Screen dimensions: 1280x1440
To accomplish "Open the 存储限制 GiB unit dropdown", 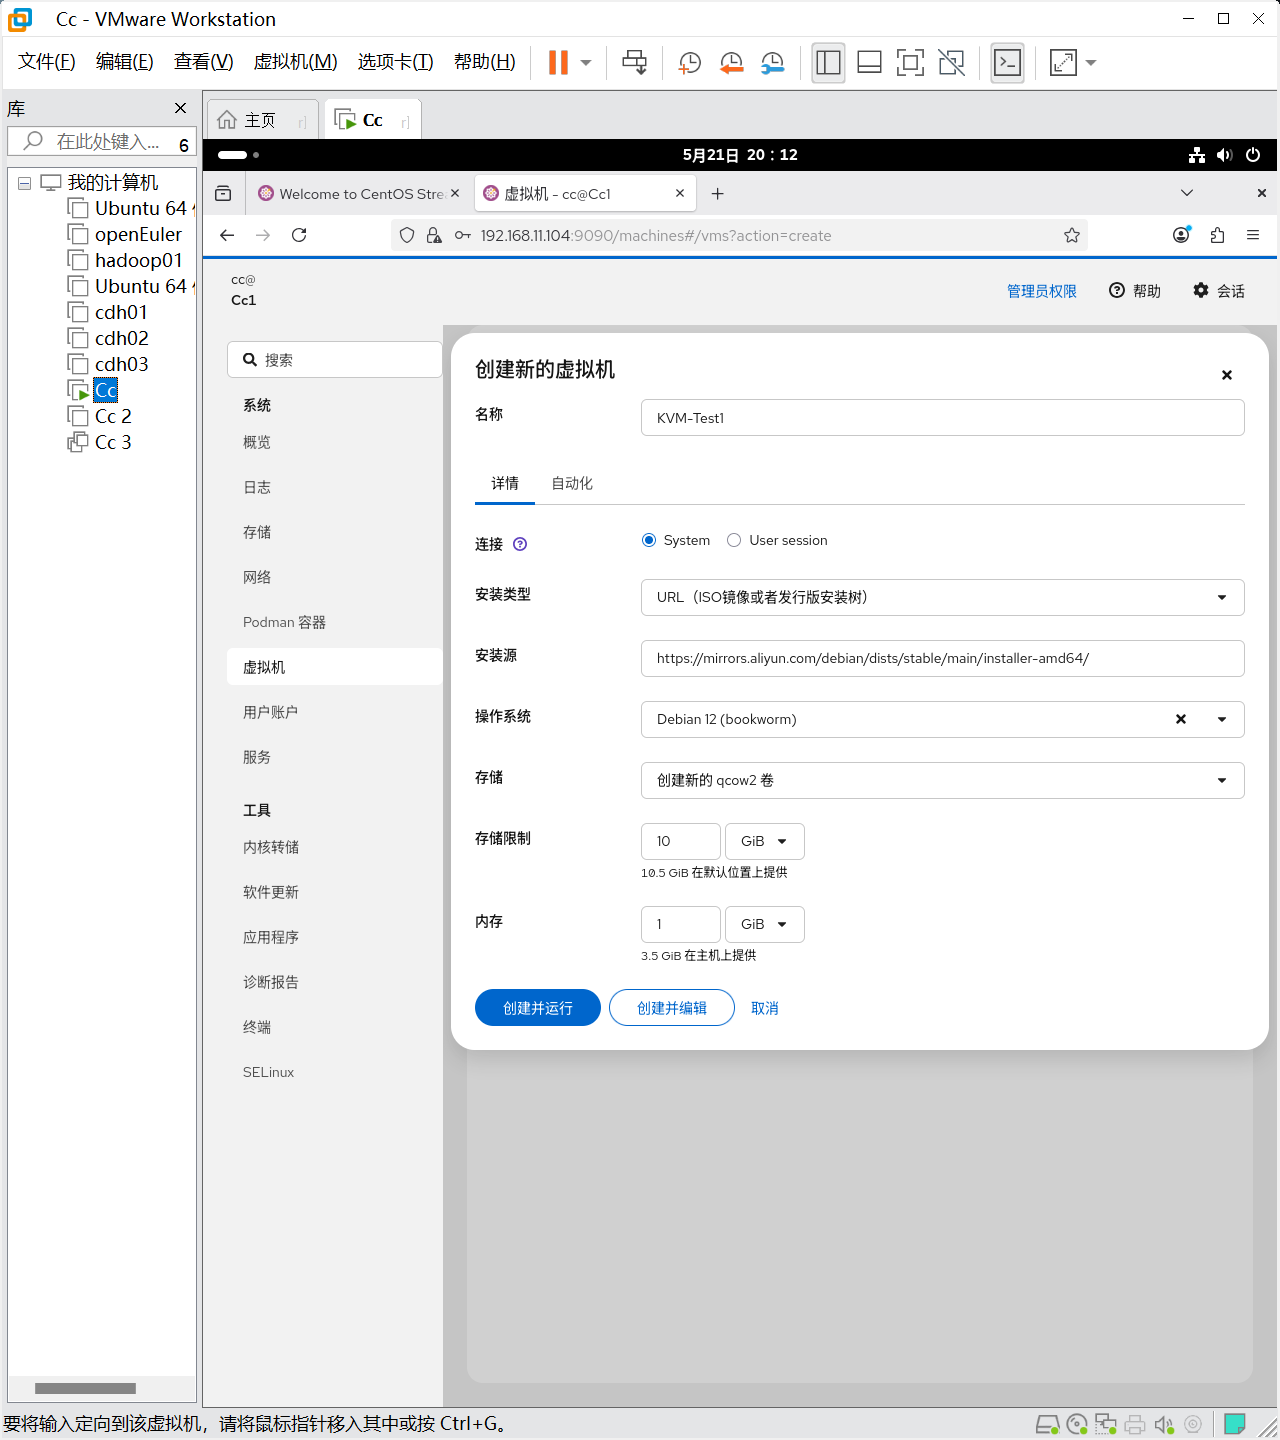I will pos(765,841).
